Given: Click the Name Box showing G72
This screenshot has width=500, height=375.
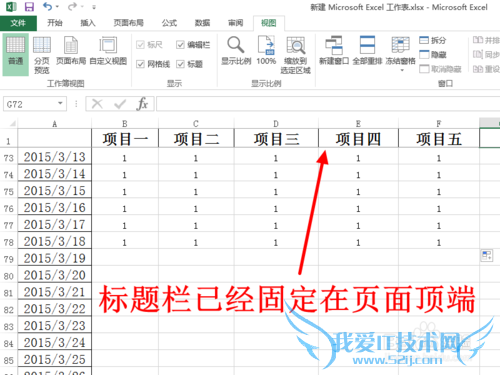Looking at the screenshot, I should click(x=30, y=104).
